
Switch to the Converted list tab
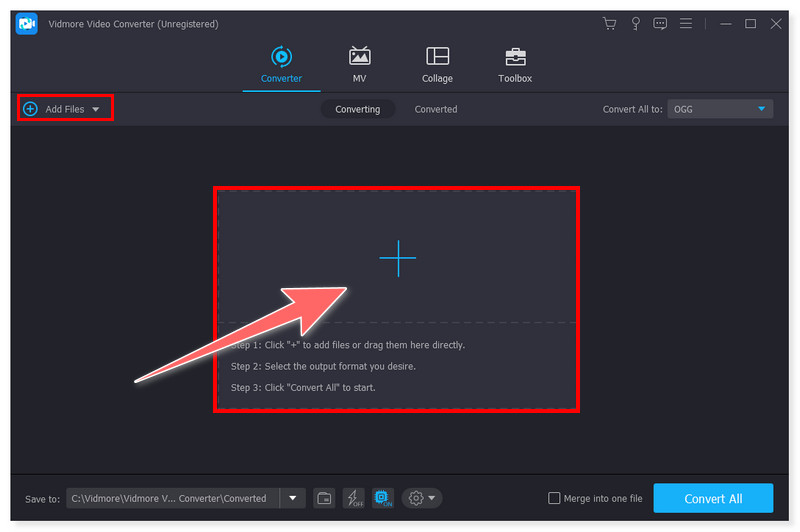pos(436,109)
